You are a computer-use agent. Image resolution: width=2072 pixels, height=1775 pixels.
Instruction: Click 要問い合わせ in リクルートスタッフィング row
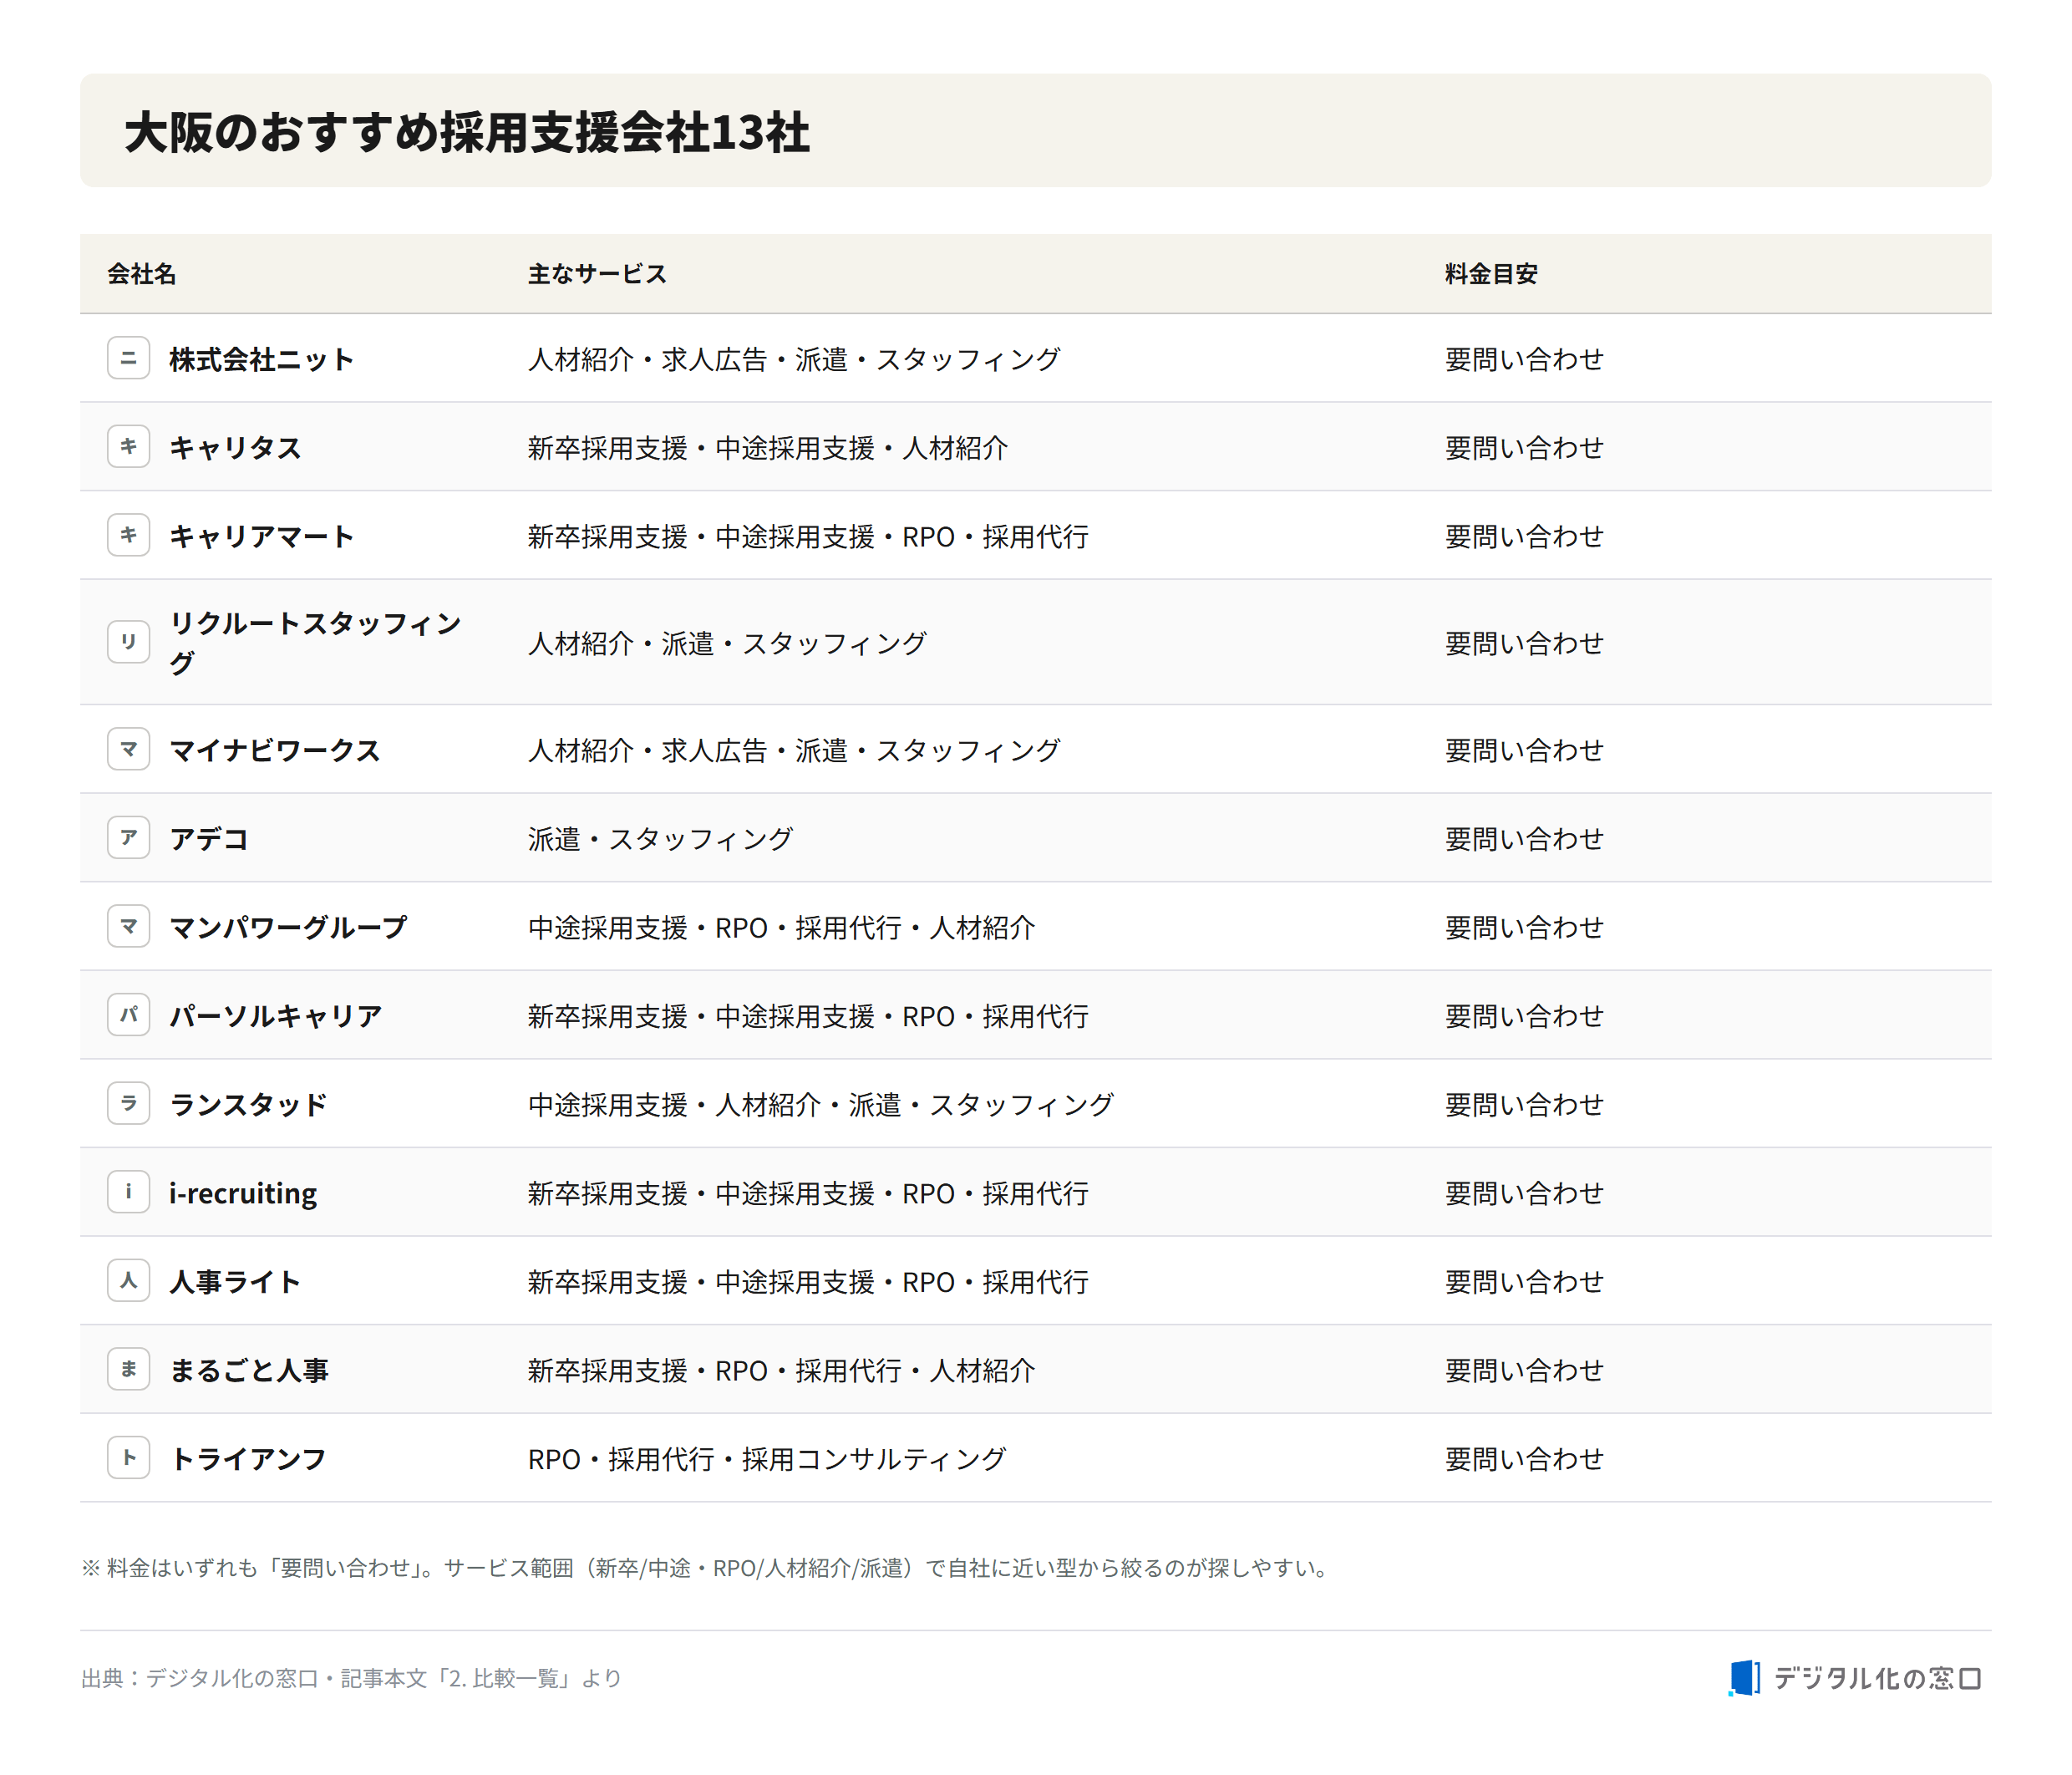coord(1524,643)
